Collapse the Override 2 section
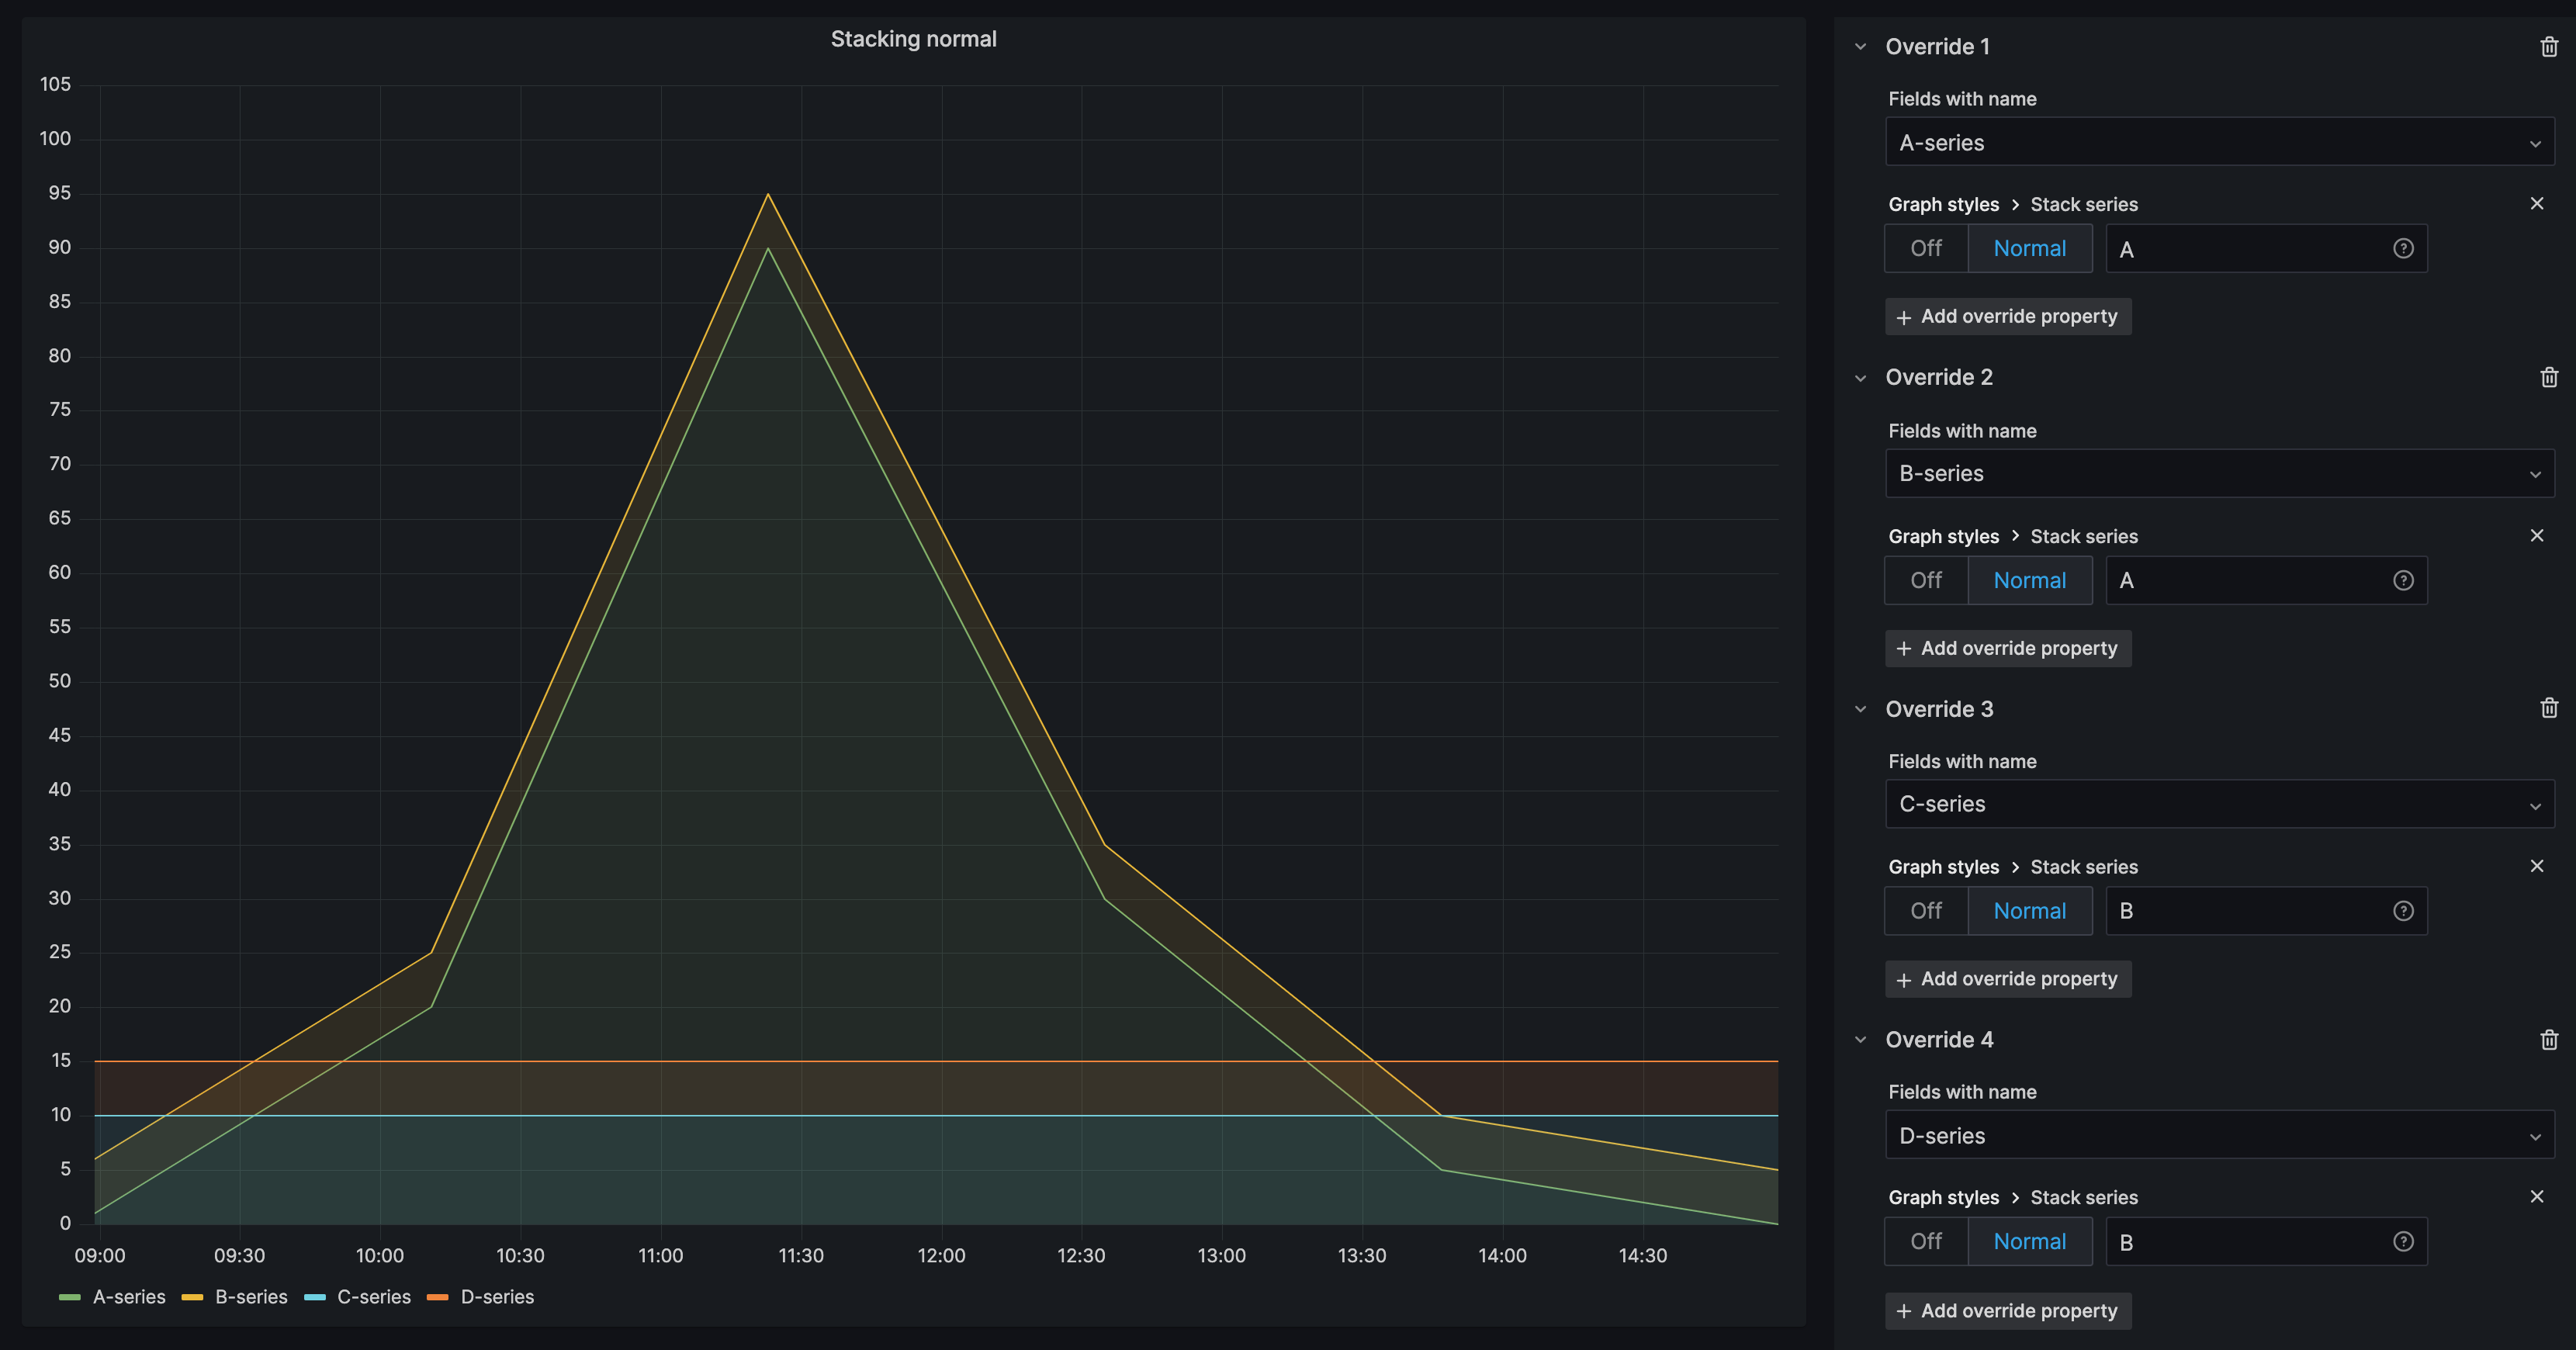The width and height of the screenshot is (2576, 1350). (x=1860, y=378)
